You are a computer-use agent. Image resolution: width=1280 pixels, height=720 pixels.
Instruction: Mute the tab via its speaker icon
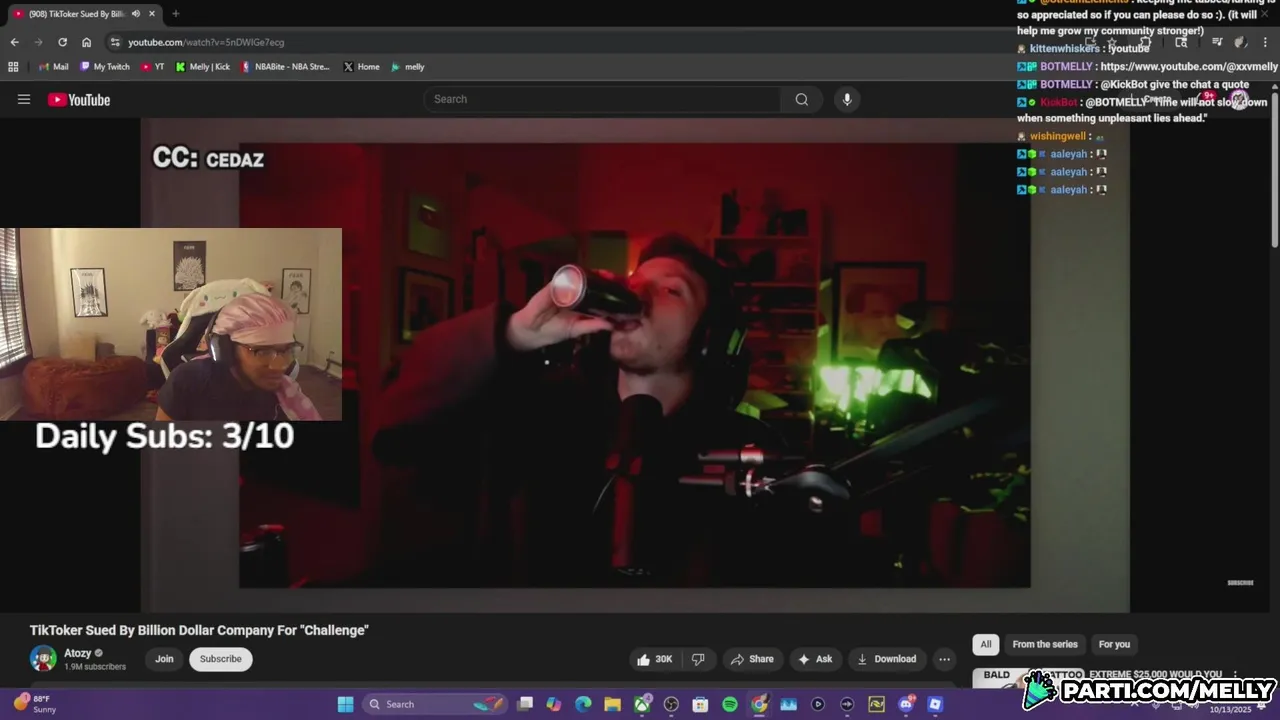(135, 14)
